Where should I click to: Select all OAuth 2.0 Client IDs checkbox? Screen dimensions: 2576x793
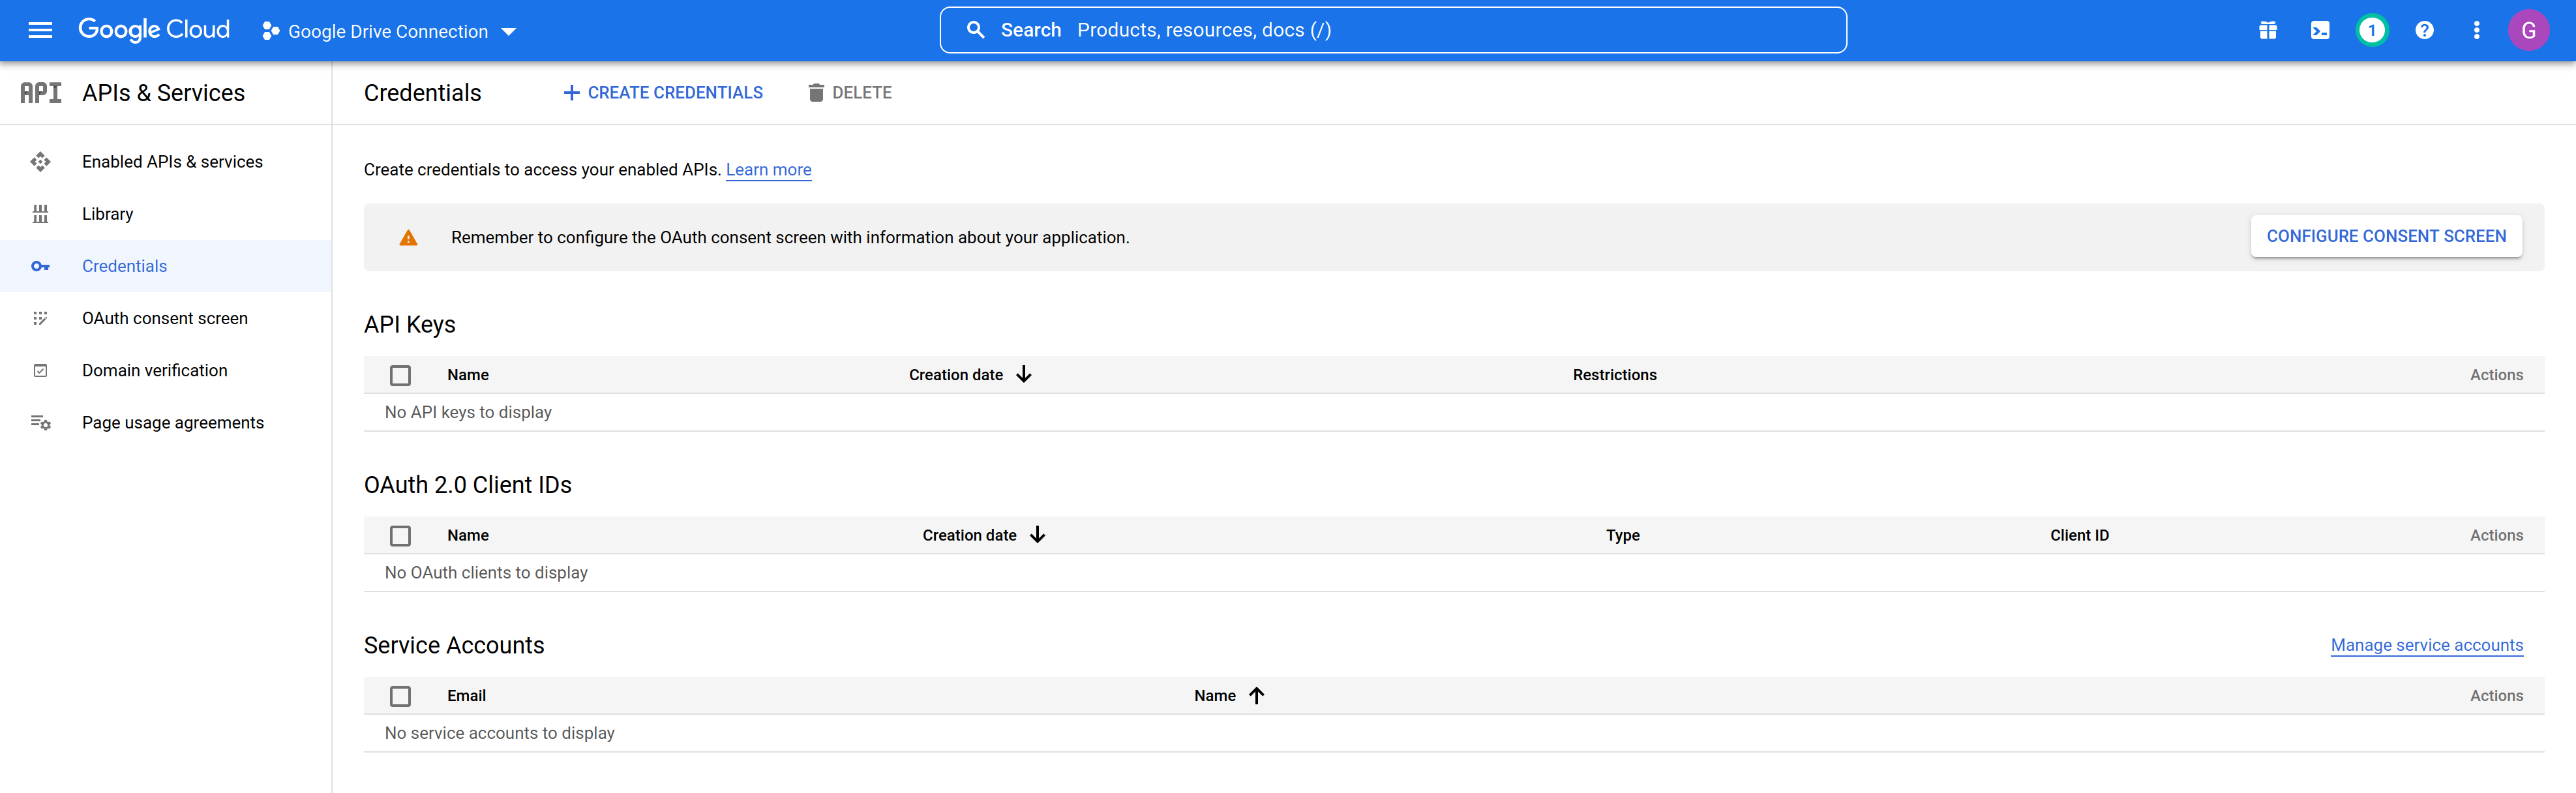pos(400,536)
